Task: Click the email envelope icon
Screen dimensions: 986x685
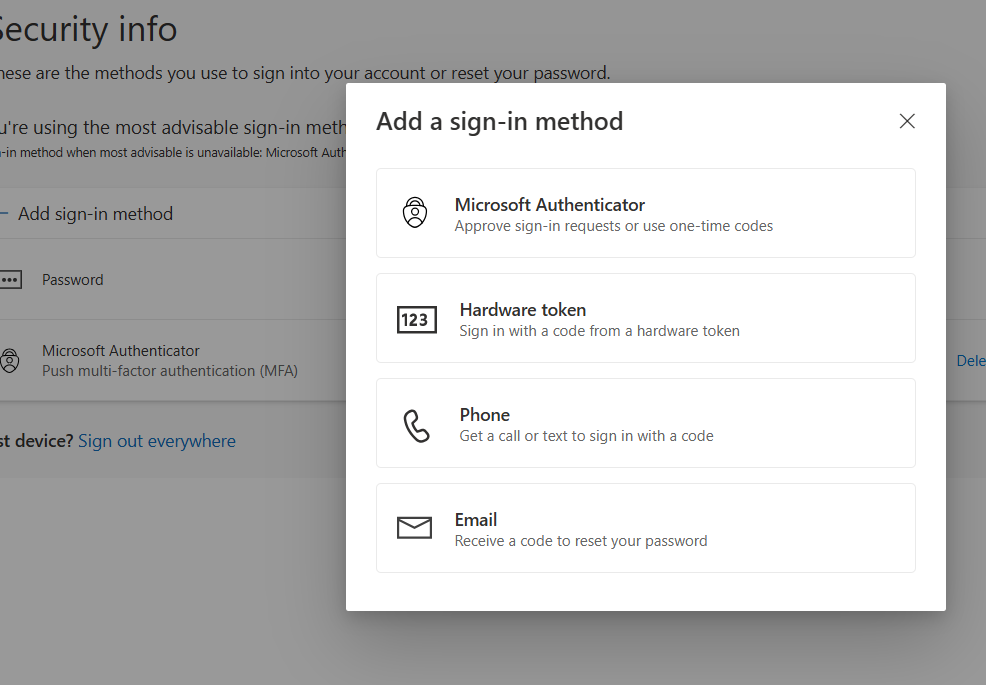Action: click(x=414, y=528)
